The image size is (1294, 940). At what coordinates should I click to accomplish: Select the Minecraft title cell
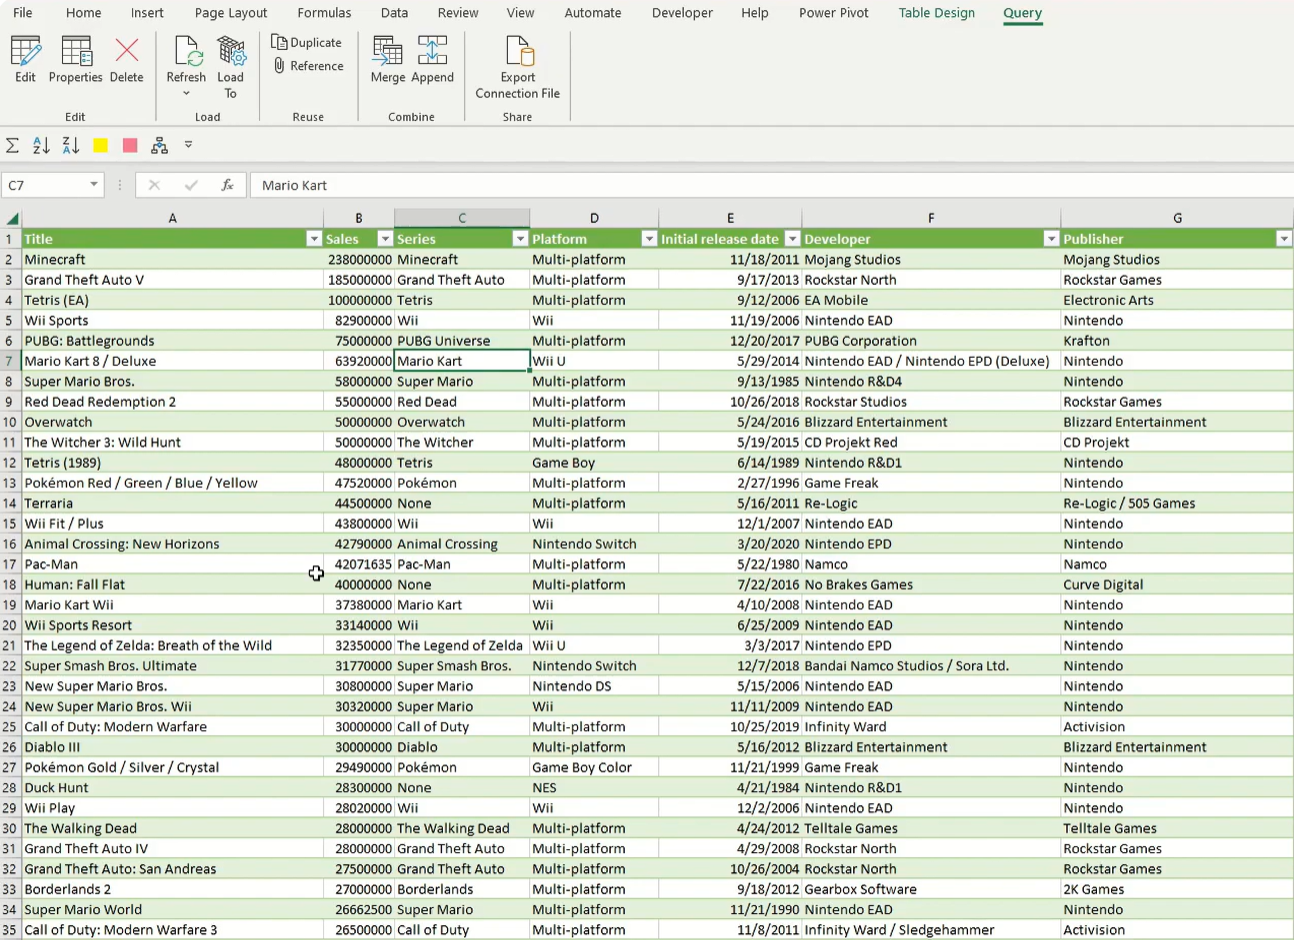tap(173, 260)
